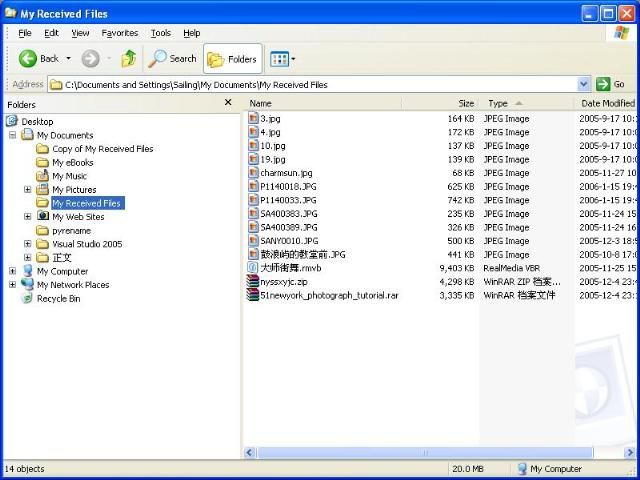Image resolution: width=640 pixels, height=480 pixels.
Task: Open the Edit menu
Action: tap(51, 33)
